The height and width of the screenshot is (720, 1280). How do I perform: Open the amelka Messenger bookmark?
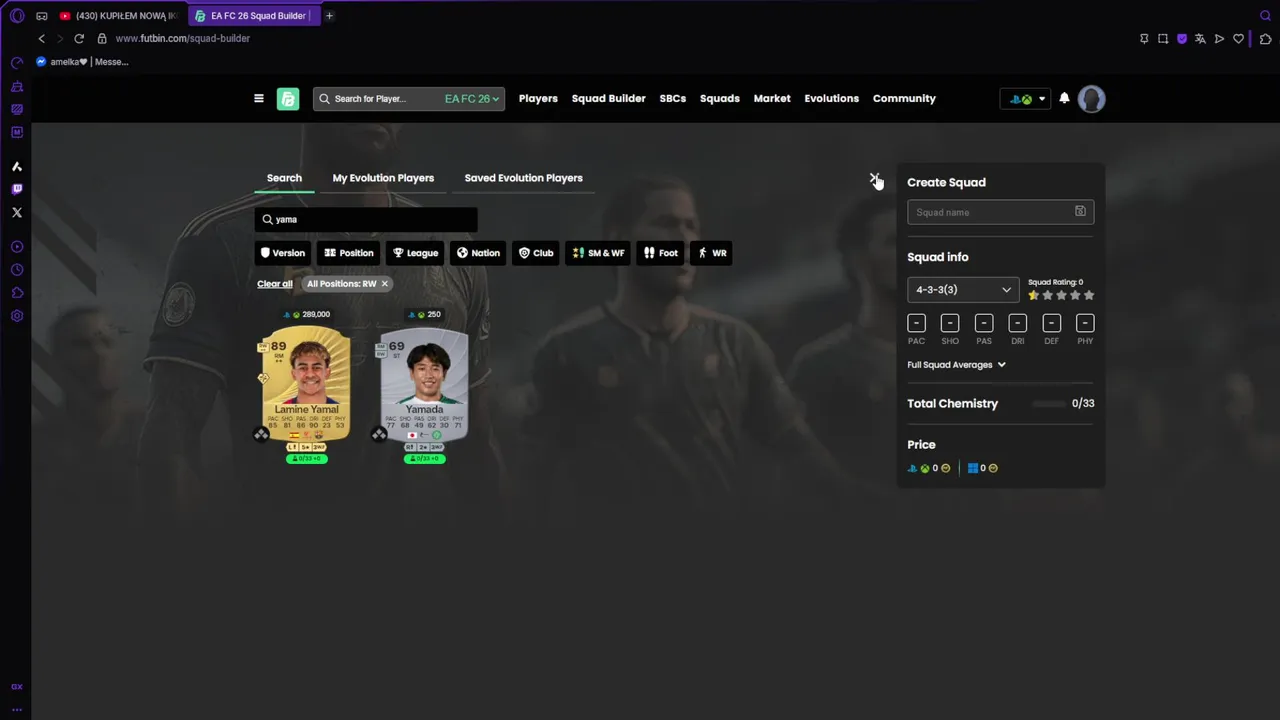(82, 62)
